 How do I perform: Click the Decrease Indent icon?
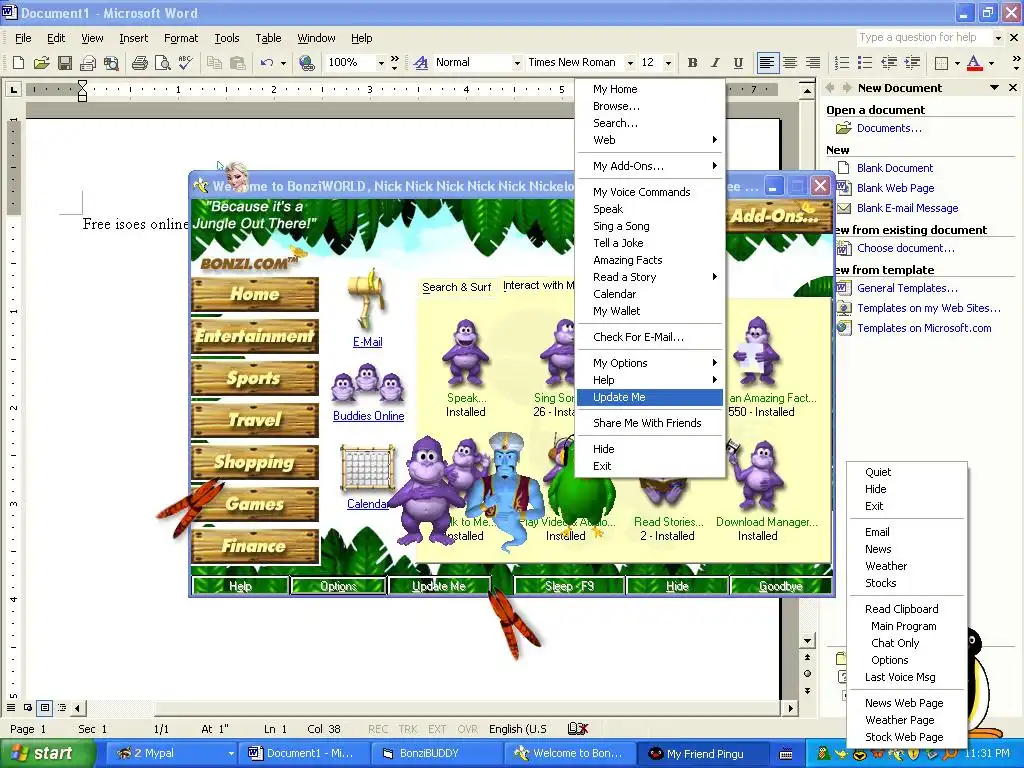(889, 63)
